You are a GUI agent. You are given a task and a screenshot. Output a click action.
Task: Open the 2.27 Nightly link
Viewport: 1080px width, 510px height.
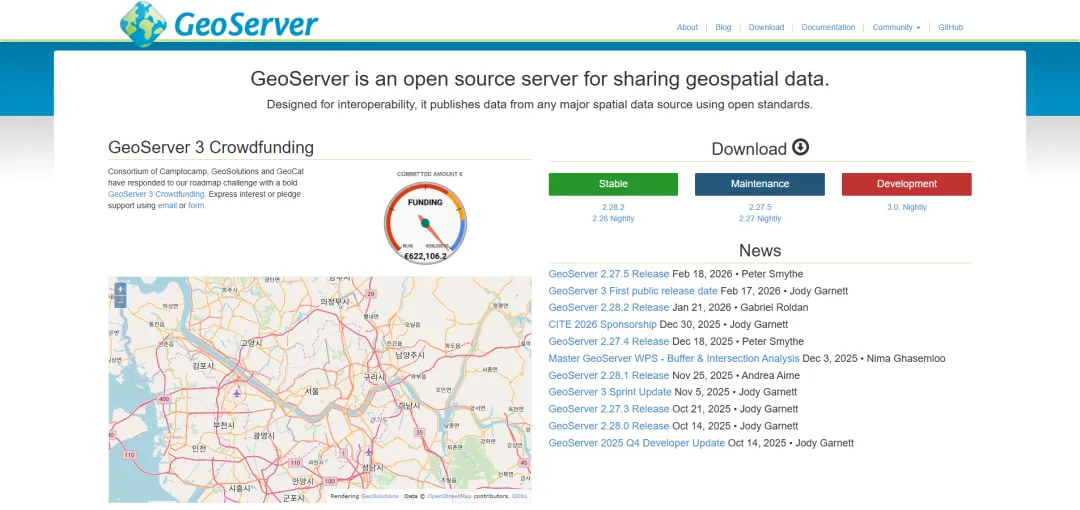tap(760, 218)
